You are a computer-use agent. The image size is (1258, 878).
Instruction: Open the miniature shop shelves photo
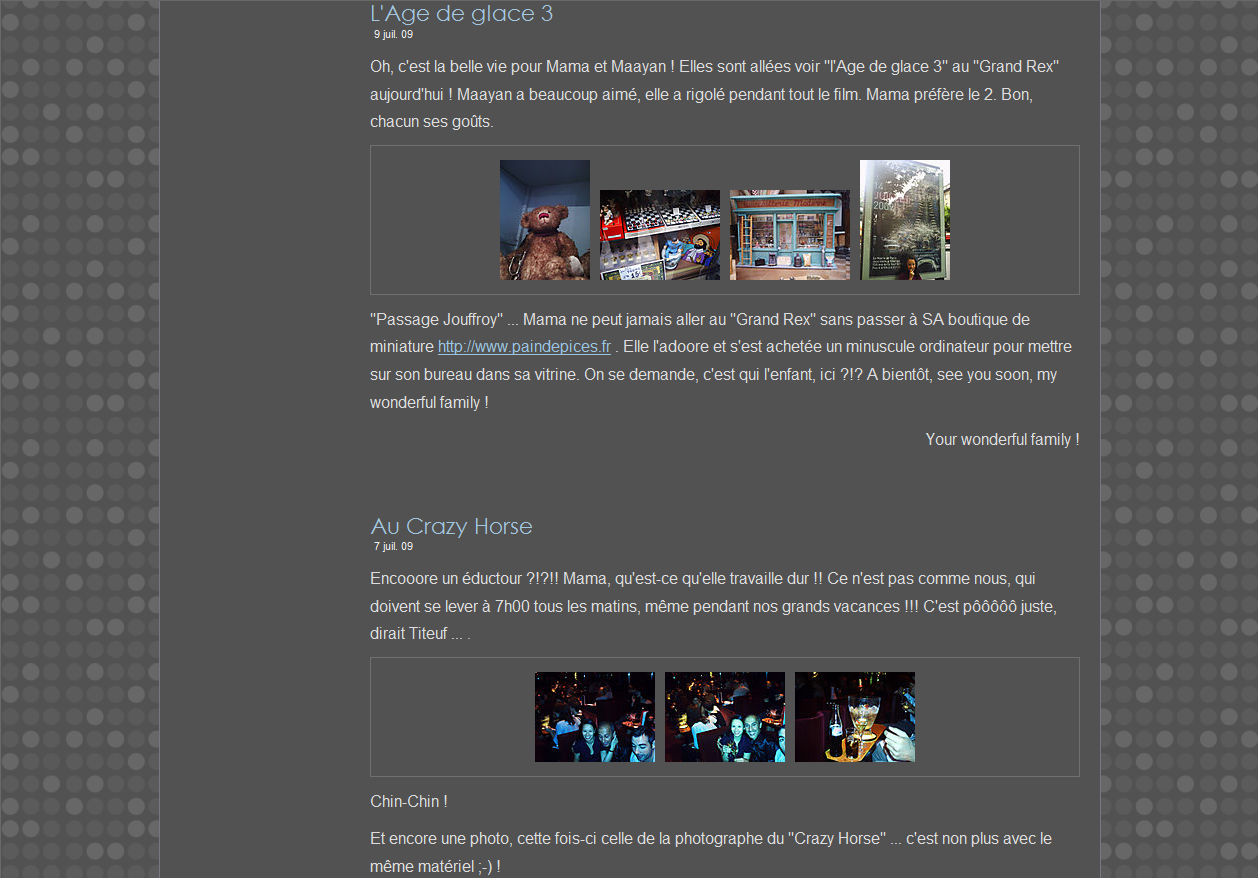coord(659,235)
